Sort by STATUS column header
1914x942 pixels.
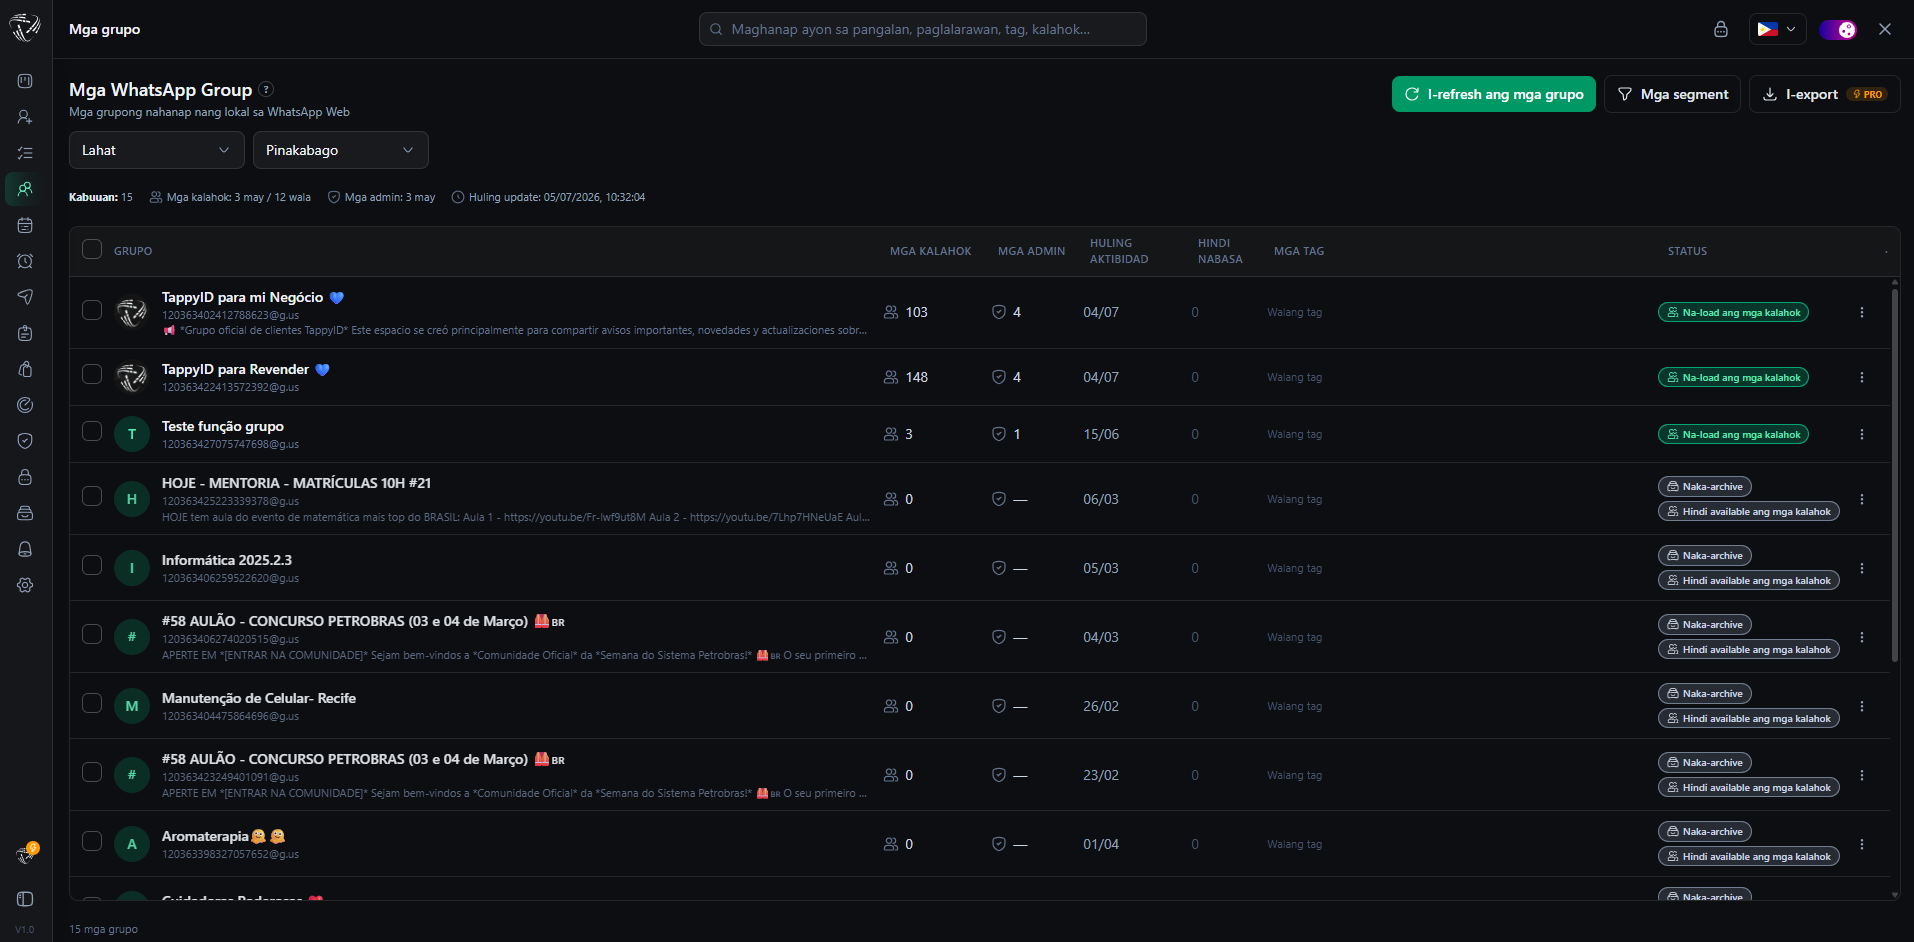pyautogui.click(x=1687, y=251)
